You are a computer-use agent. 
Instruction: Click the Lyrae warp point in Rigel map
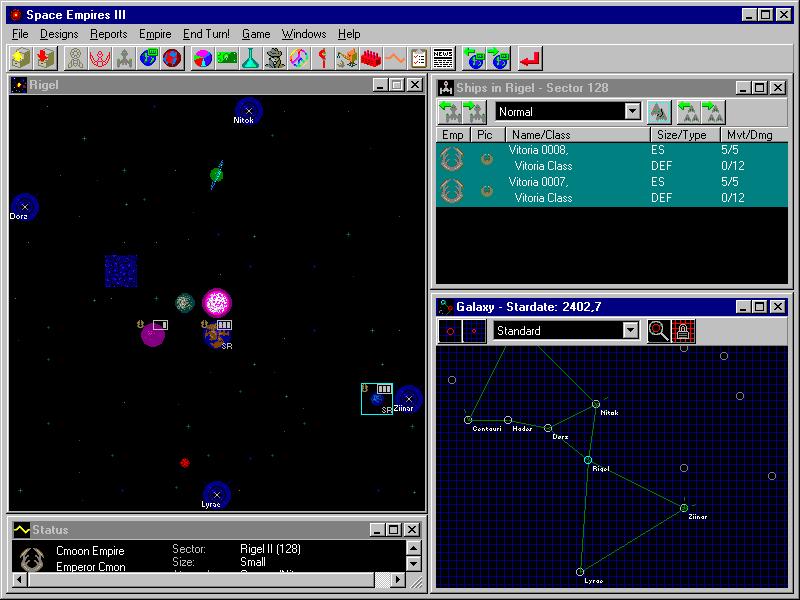217,494
